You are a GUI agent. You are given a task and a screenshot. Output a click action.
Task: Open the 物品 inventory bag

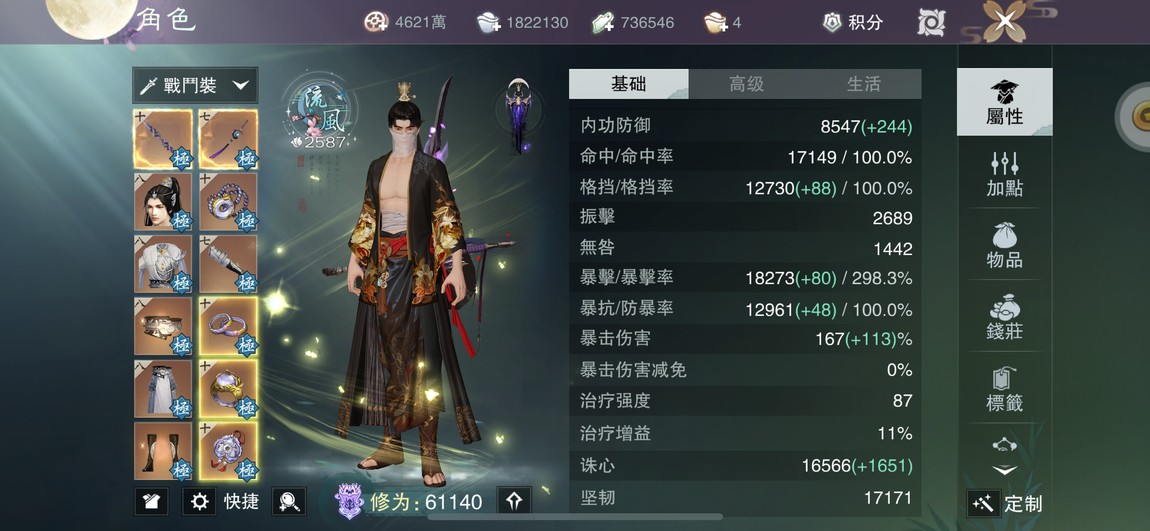click(1004, 246)
